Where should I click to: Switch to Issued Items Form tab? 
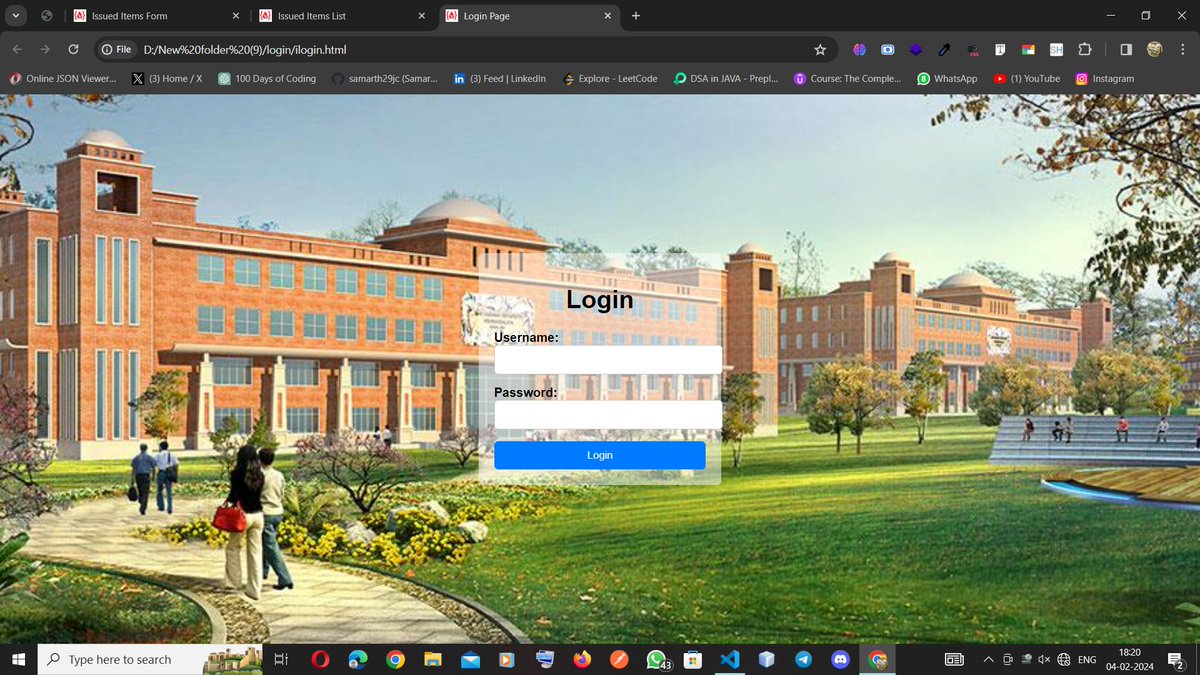click(x=155, y=16)
